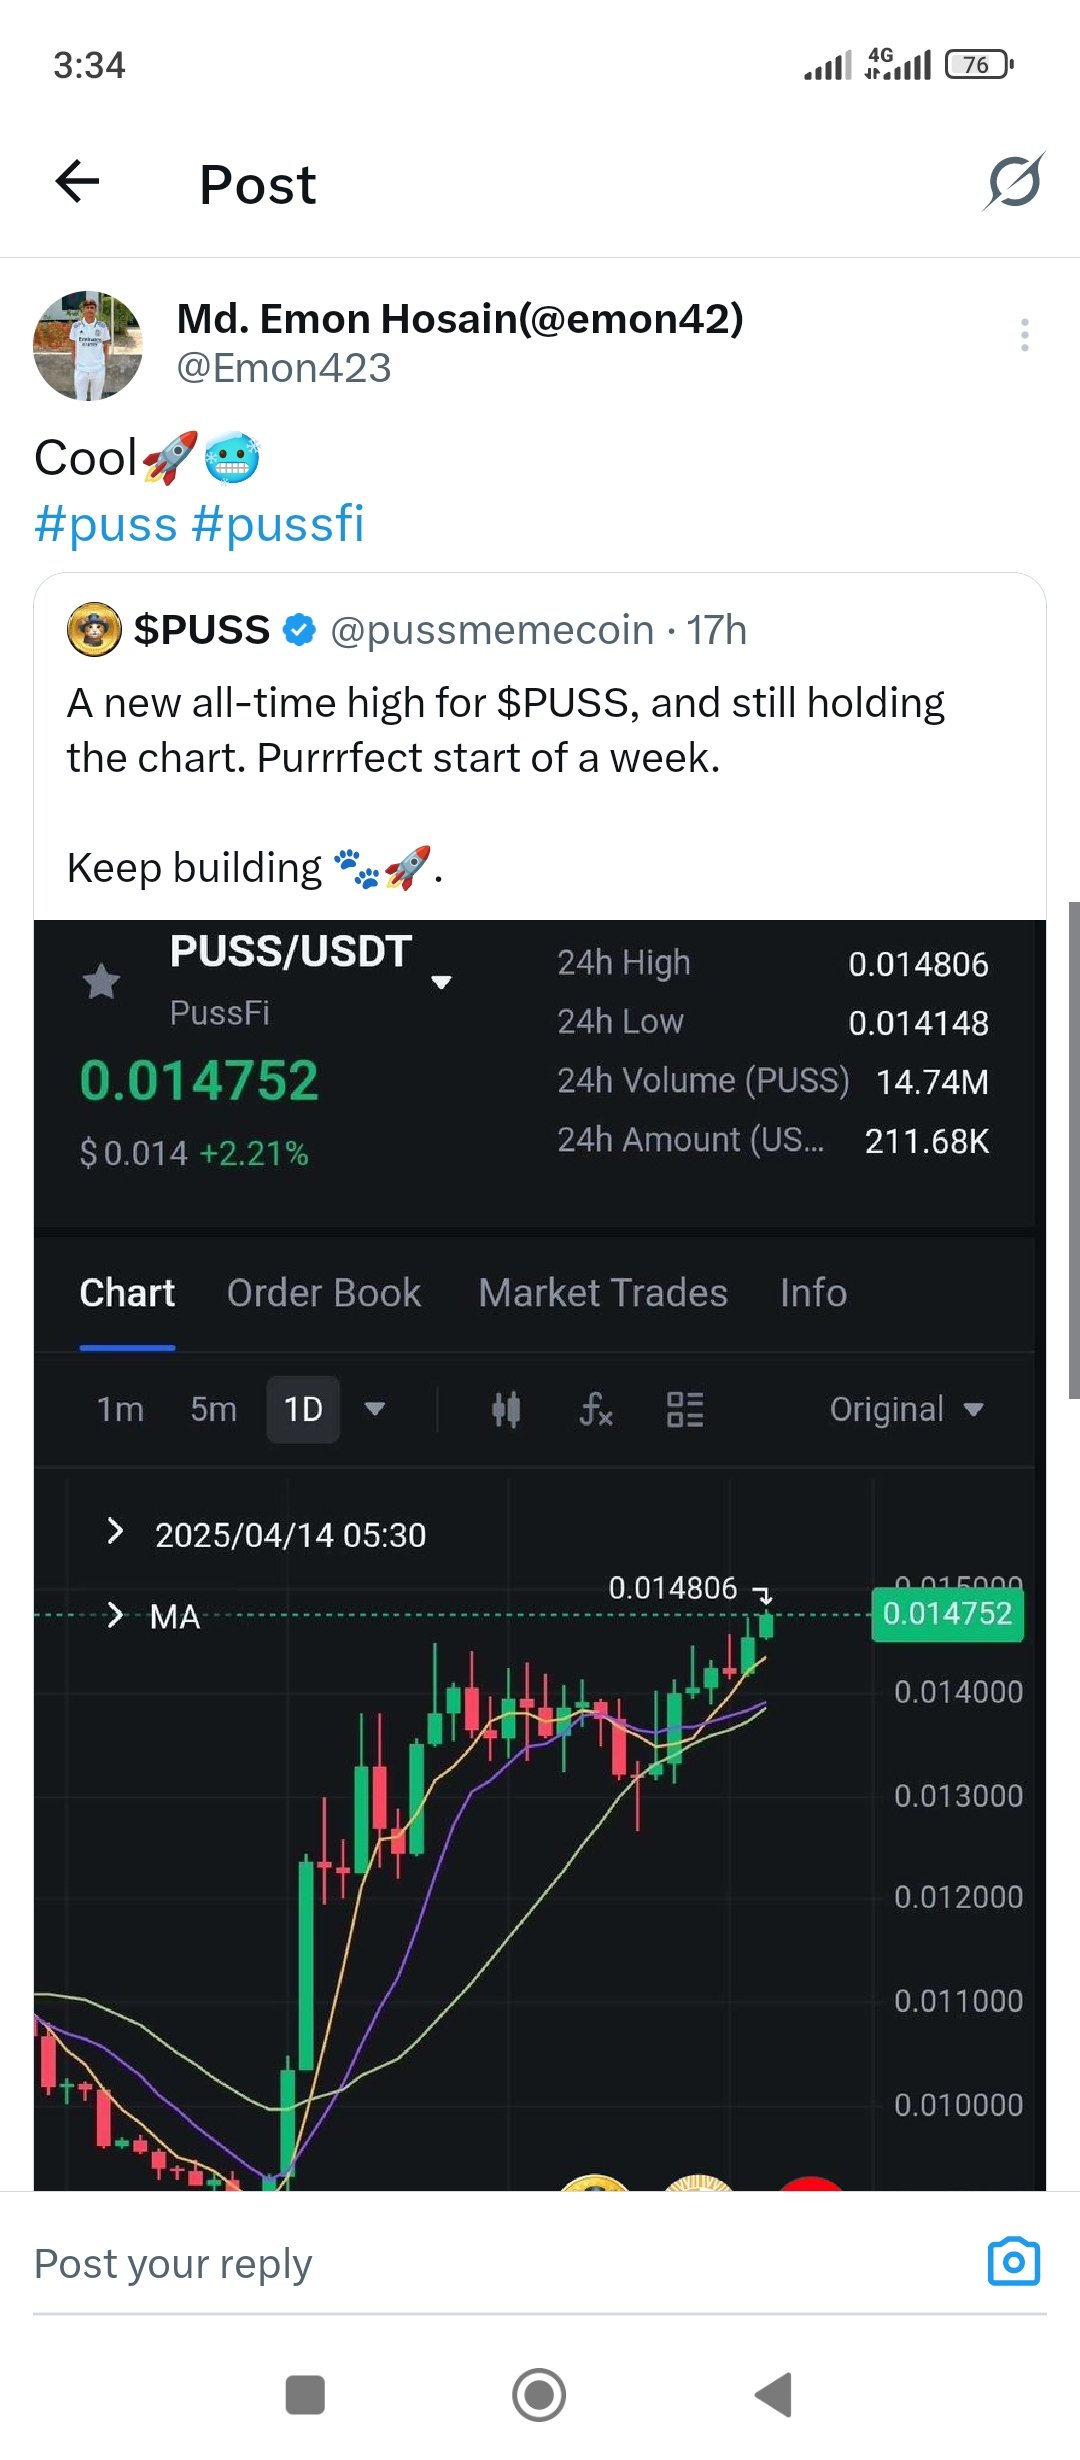Tap the camera icon in reply bar
This screenshot has height=2460, width=1080.
1014,2262
